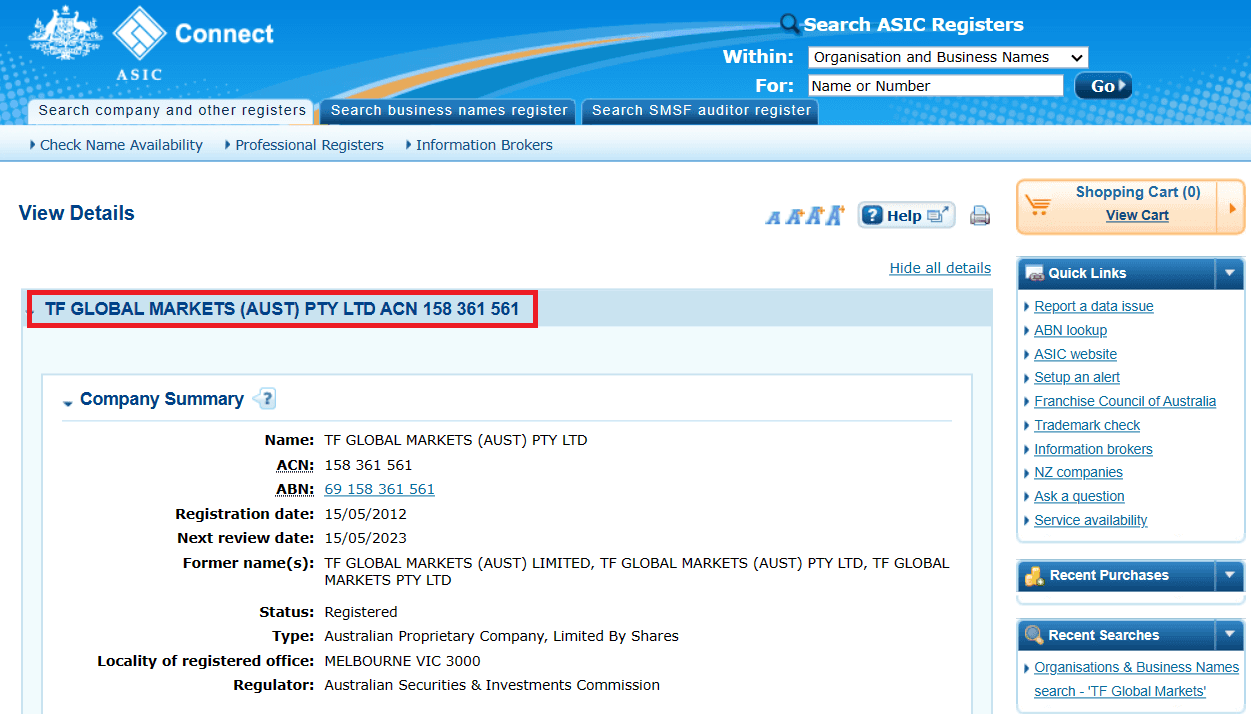The height and width of the screenshot is (718, 1251).
Task: Open Setup an alert quick link
Action: [1077, 377]
